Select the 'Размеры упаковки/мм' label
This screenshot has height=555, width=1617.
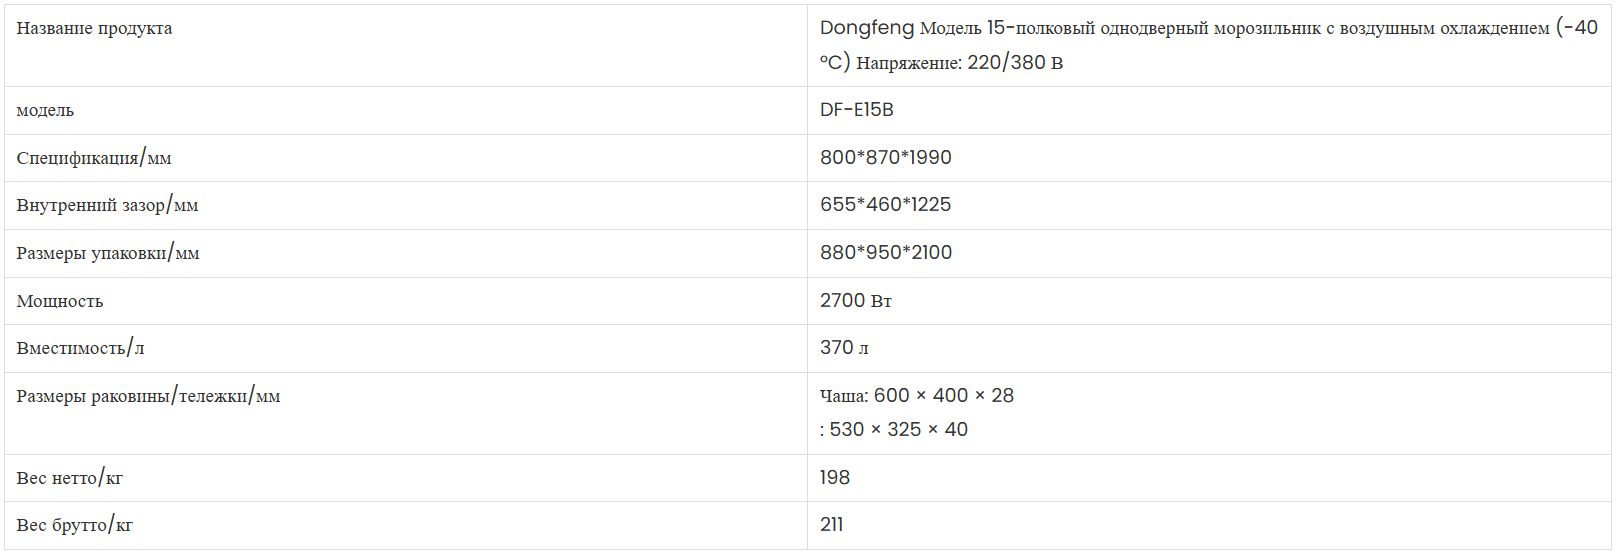point(108,253)
